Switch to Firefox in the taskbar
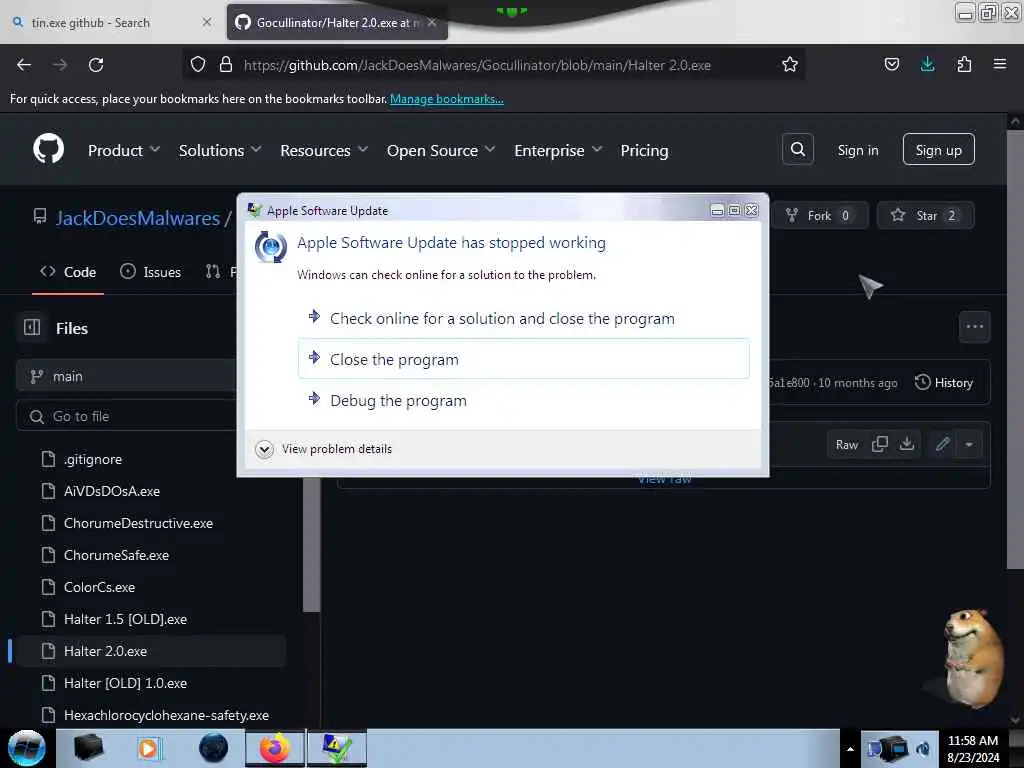Image resolution: width=1024 pixels, height=768 pixels. pos(275,748)
